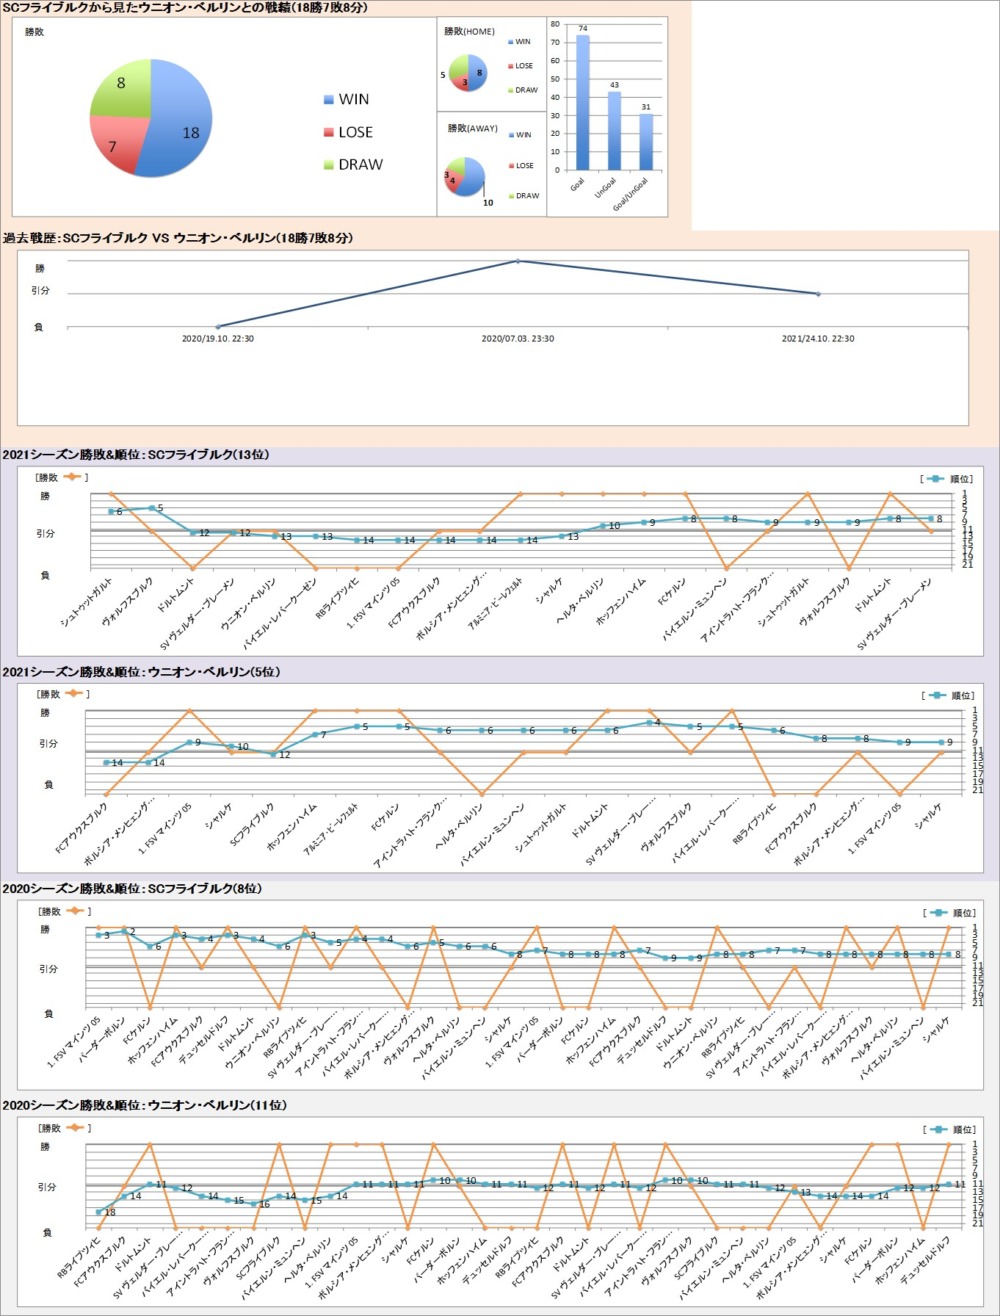Click FCケルン axis label in 2021 ウニオン・ベルリン chart
Viewport: 1000px width, 1316px height.
tap(386, 815)
